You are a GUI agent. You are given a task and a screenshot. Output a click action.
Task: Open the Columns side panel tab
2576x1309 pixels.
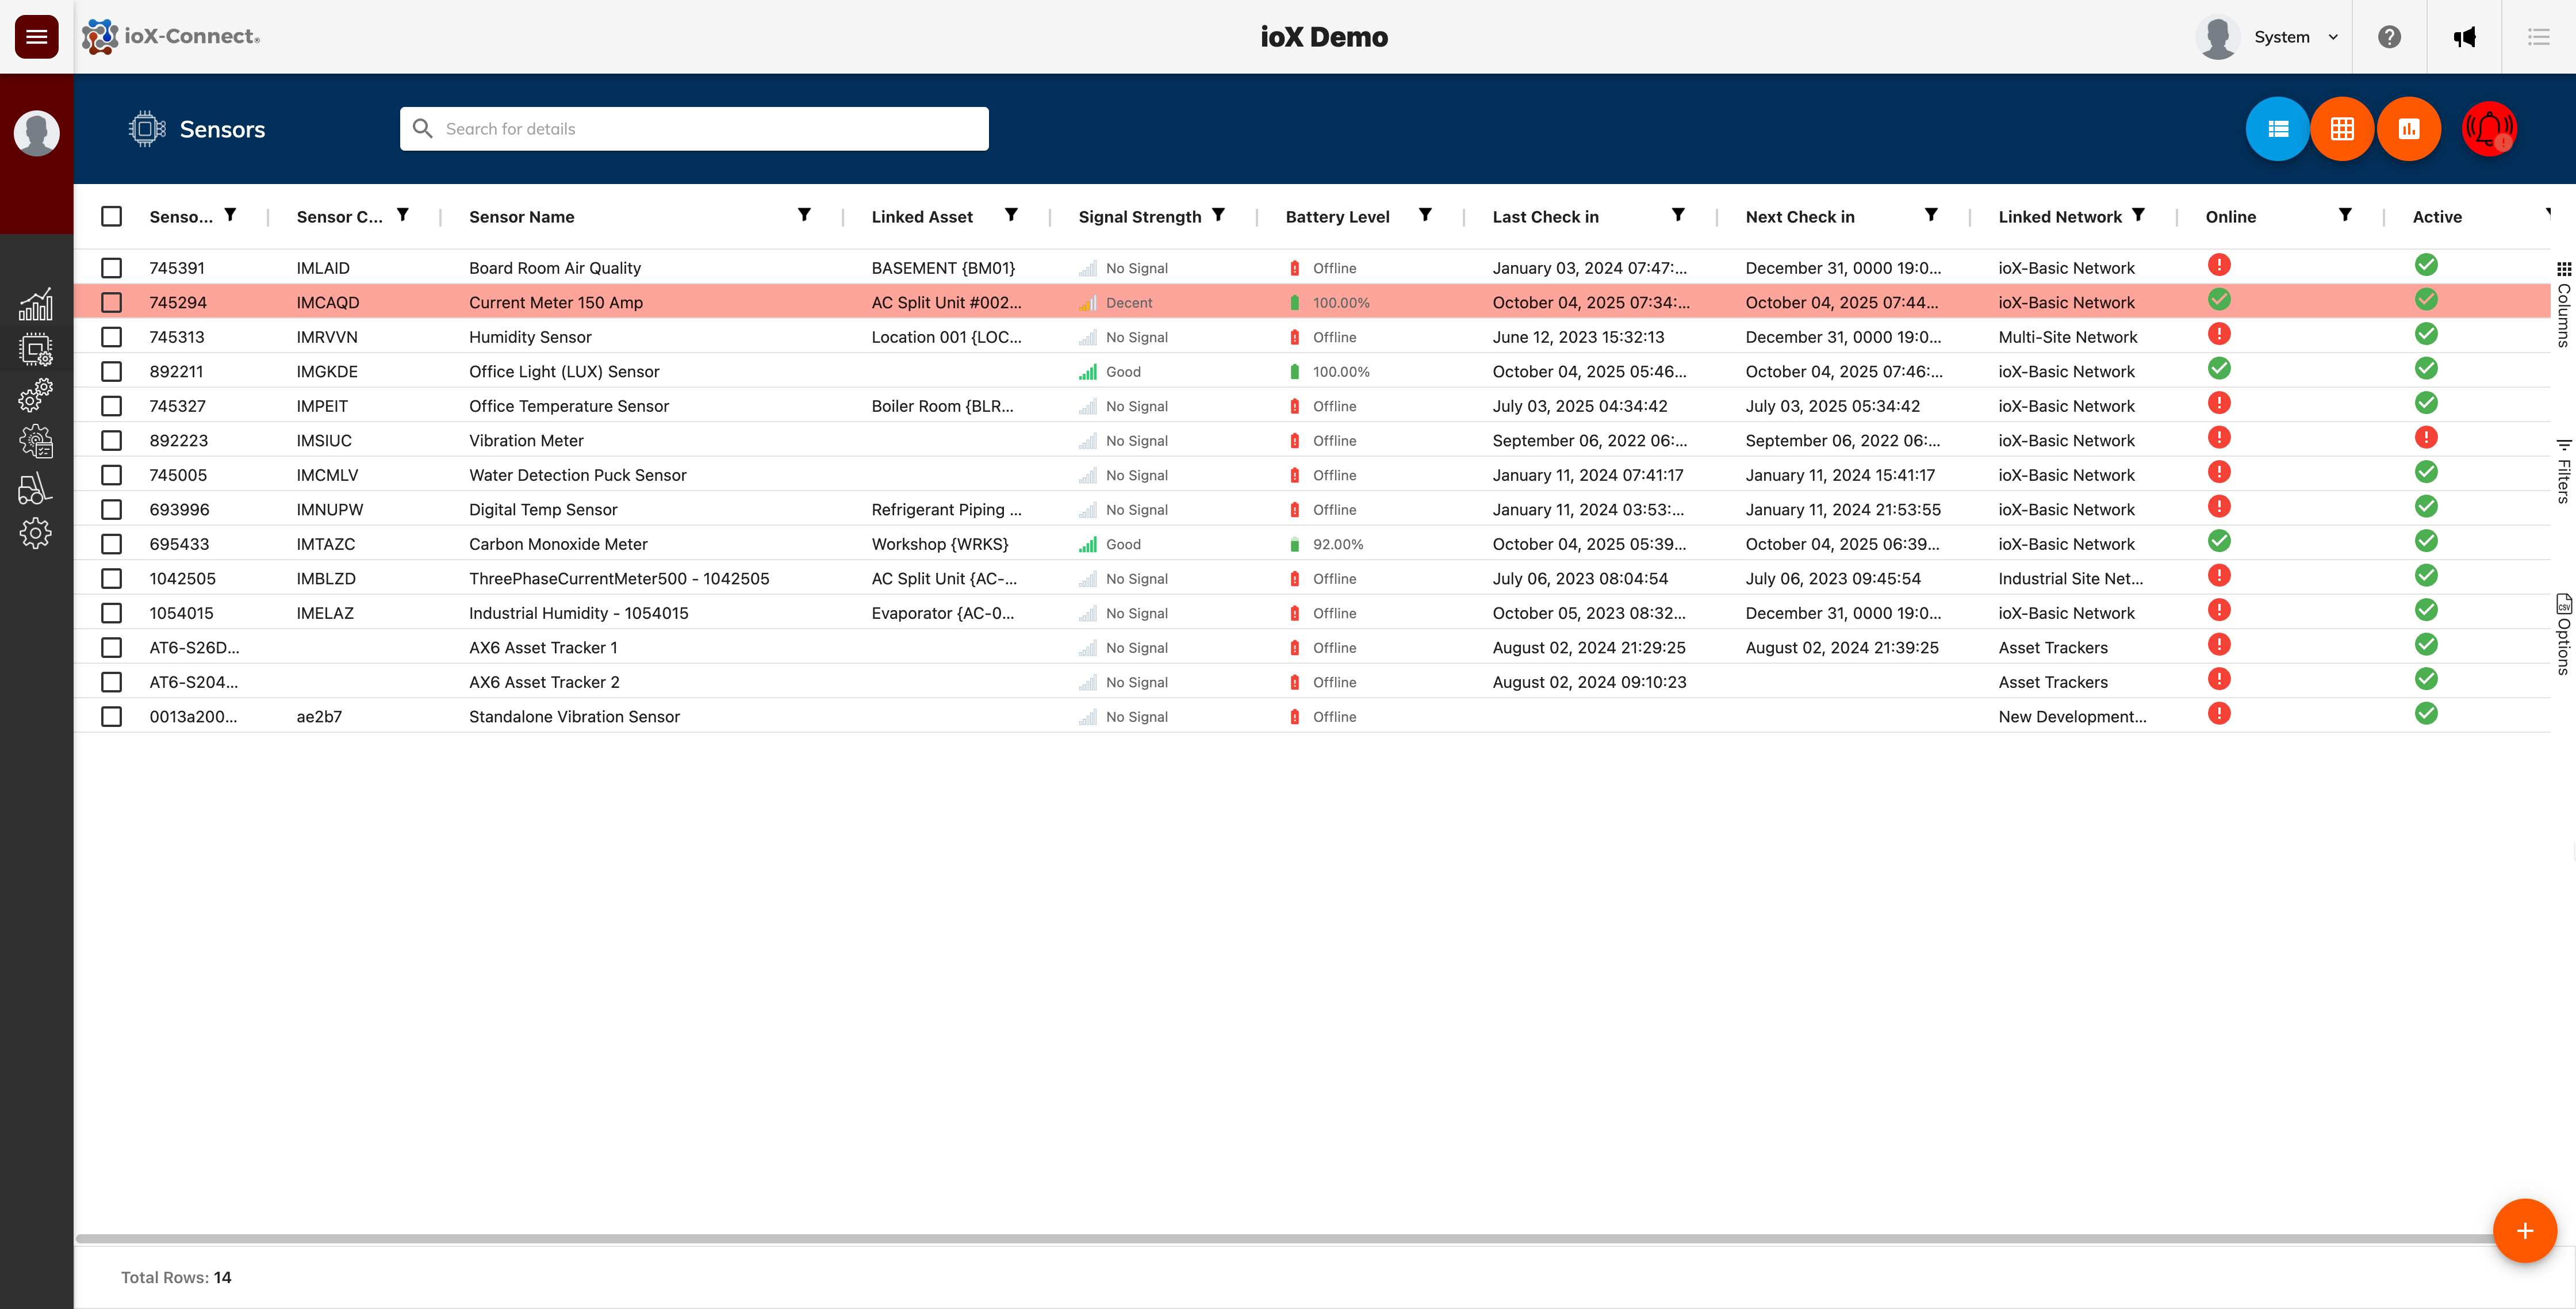[x=2563, y=305]
